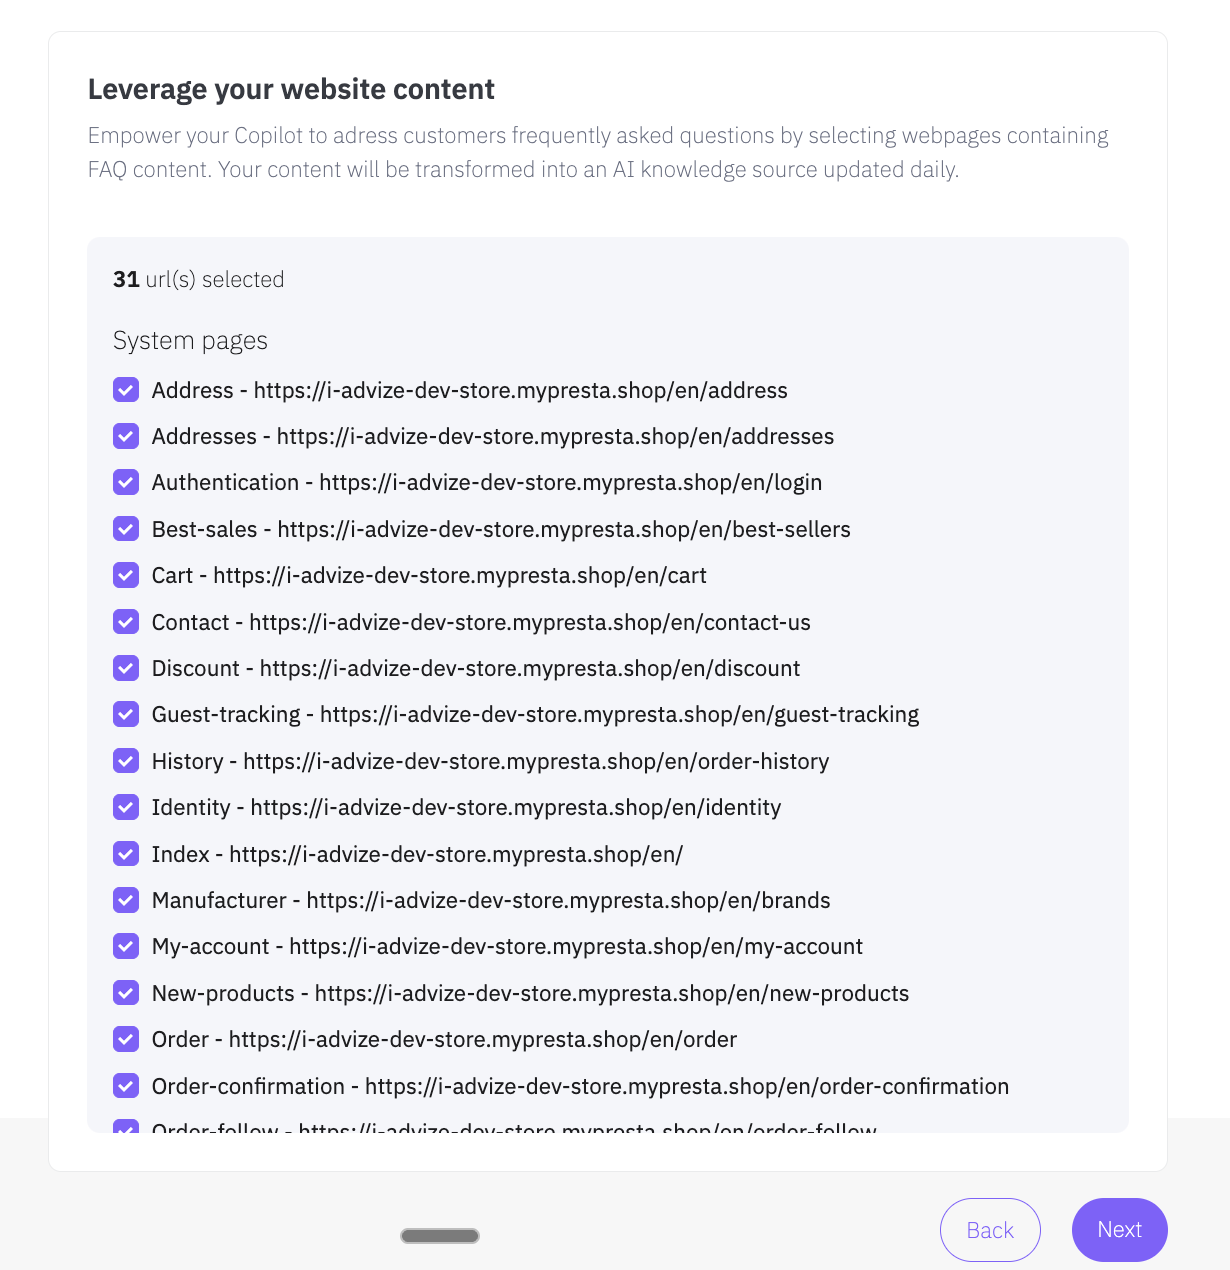Toggle the Discount page checkbox
Screen dimensions: 1230x1270
coord(126,668)
